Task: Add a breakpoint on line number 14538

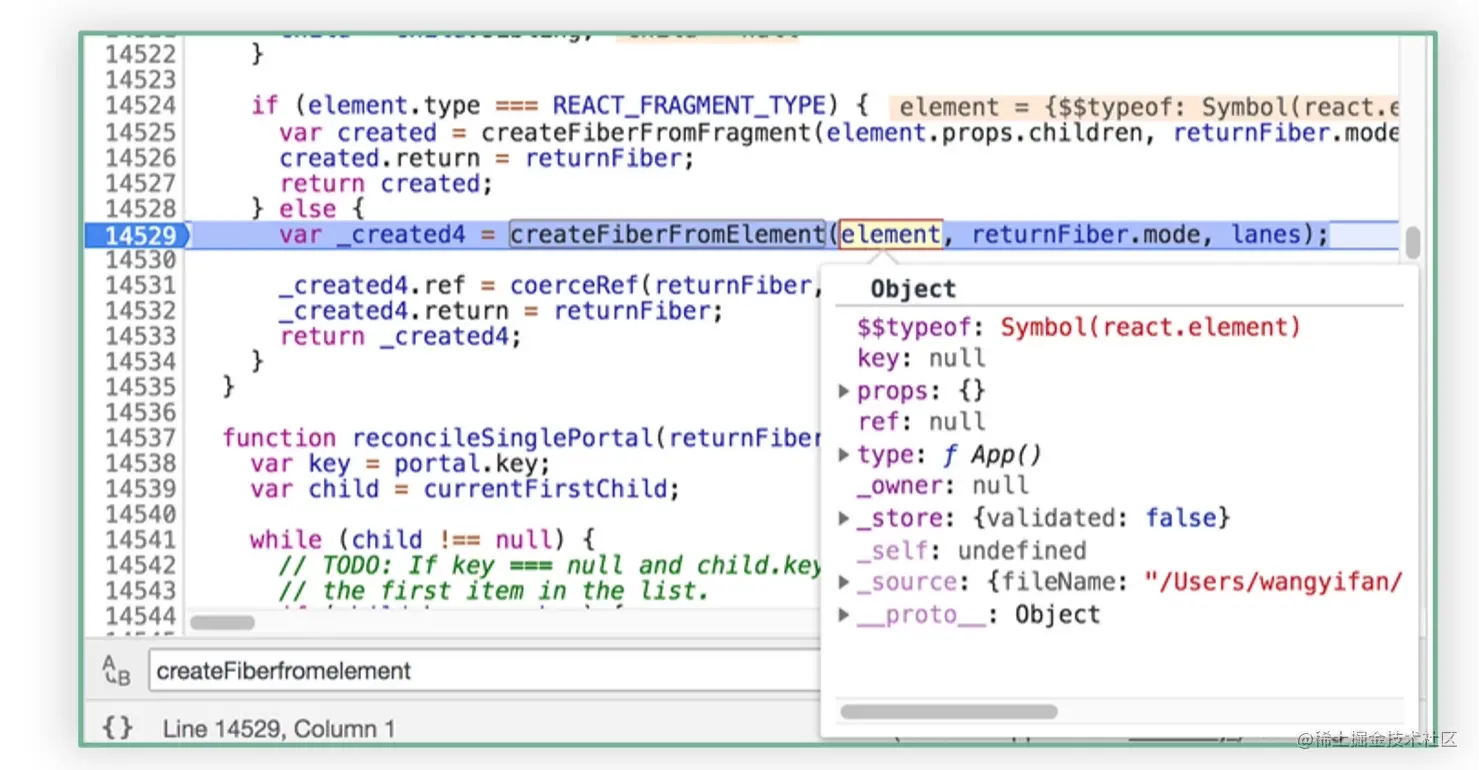Action: coord(141,464)
